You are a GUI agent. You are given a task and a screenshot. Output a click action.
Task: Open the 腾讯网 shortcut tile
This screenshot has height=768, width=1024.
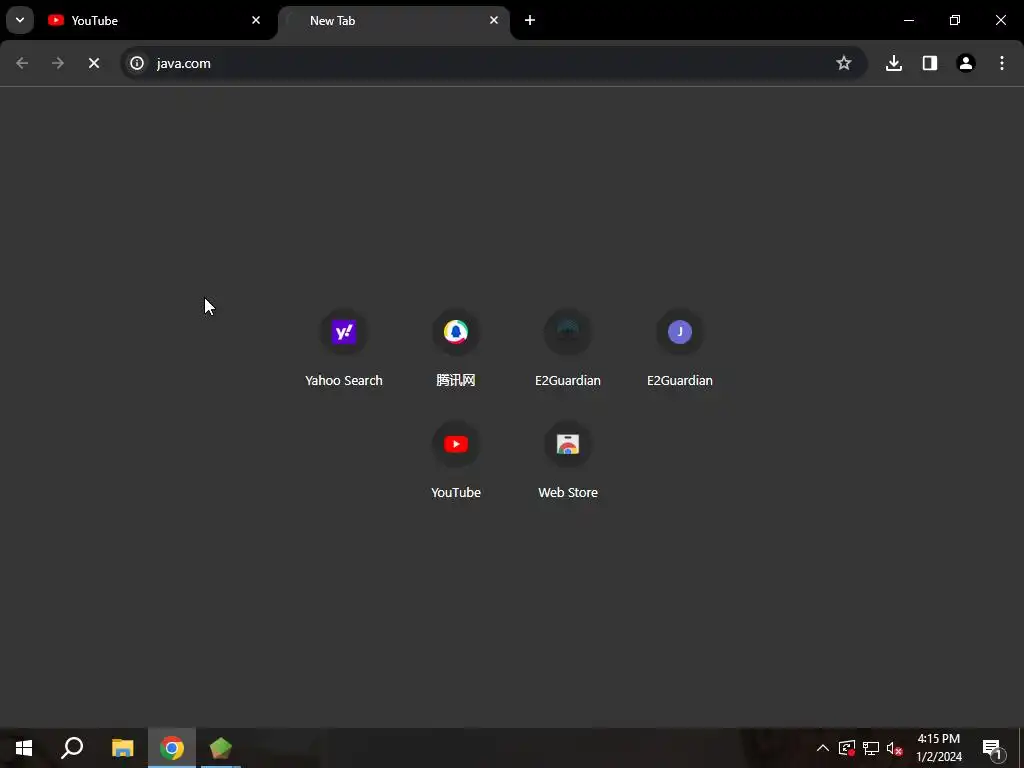coord(456,349)
